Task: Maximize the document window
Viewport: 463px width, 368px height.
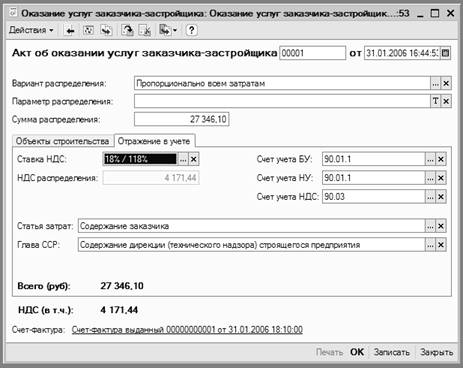Action: (x=435, y=13)
